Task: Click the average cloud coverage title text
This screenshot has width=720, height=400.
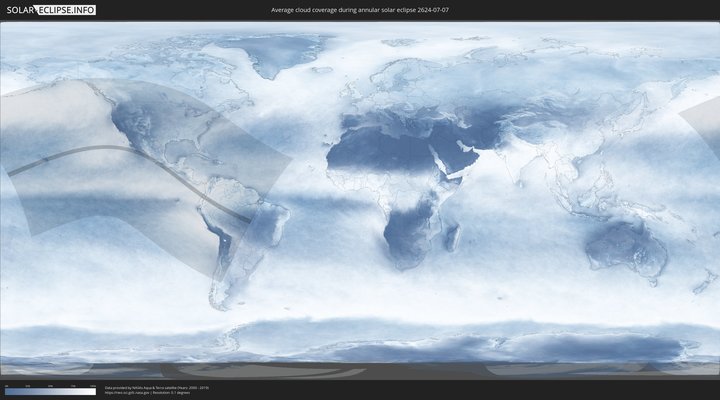Action: pos(360,10)
